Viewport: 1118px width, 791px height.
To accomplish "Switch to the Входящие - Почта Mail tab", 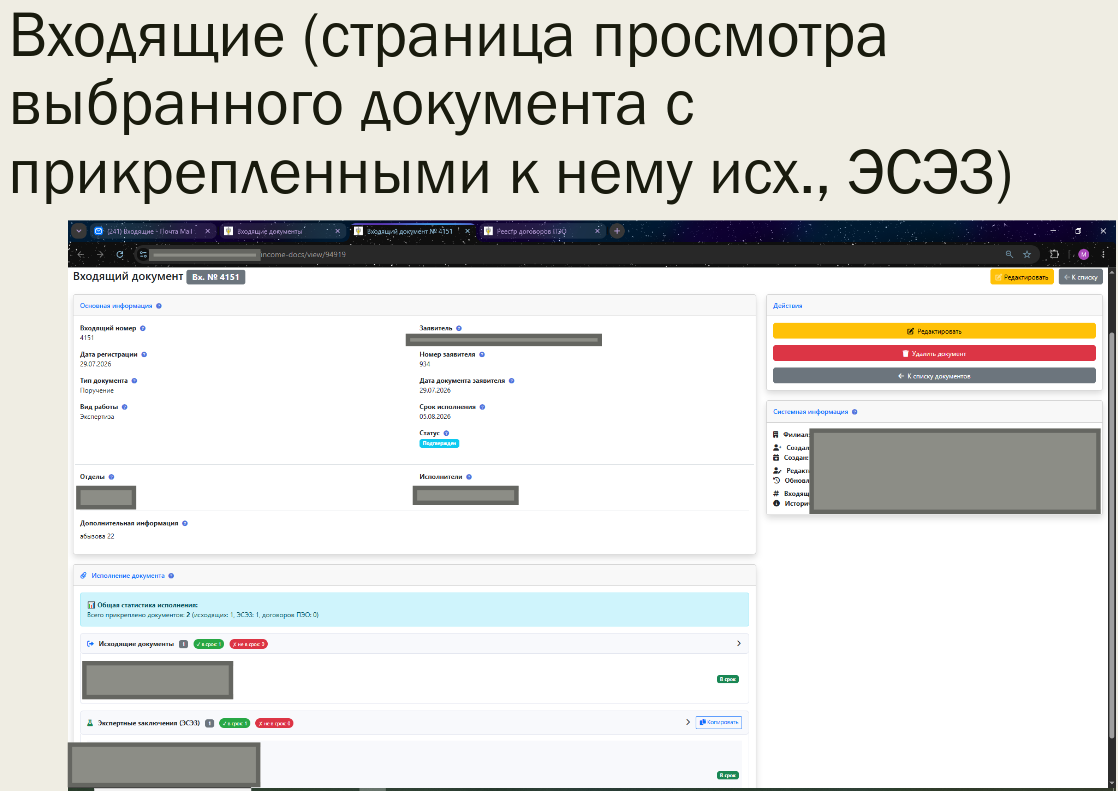I will pos(150,231).
